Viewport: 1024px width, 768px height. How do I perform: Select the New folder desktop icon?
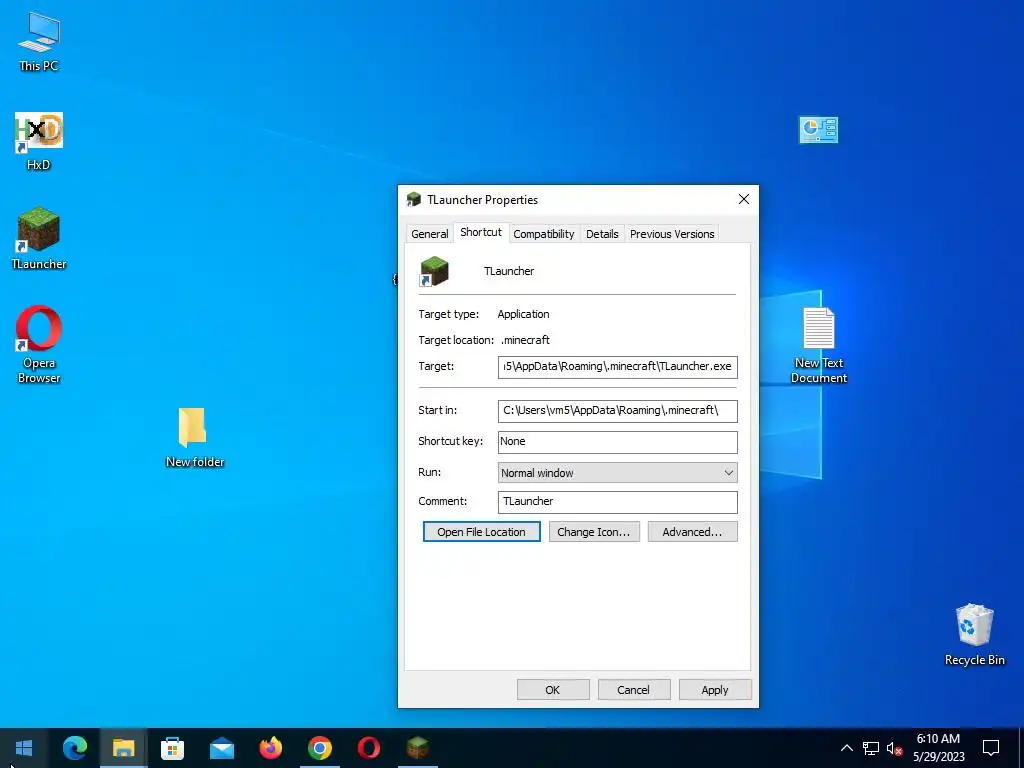pos(195,436)
